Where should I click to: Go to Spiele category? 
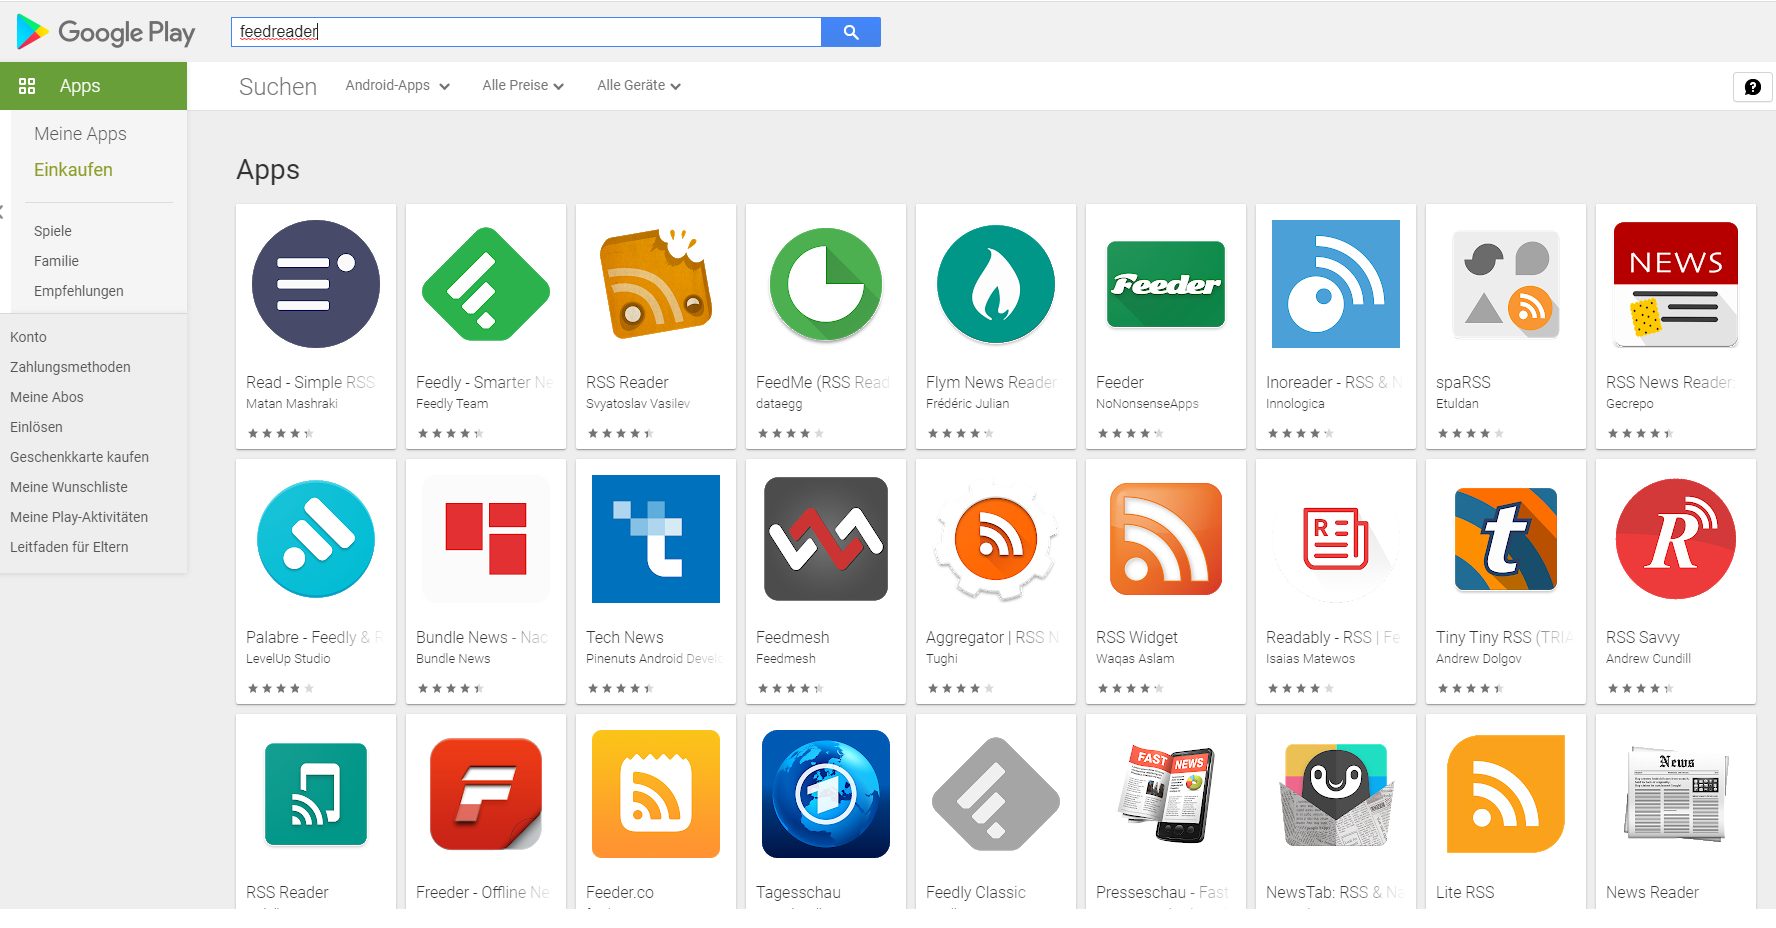[53, 231]
